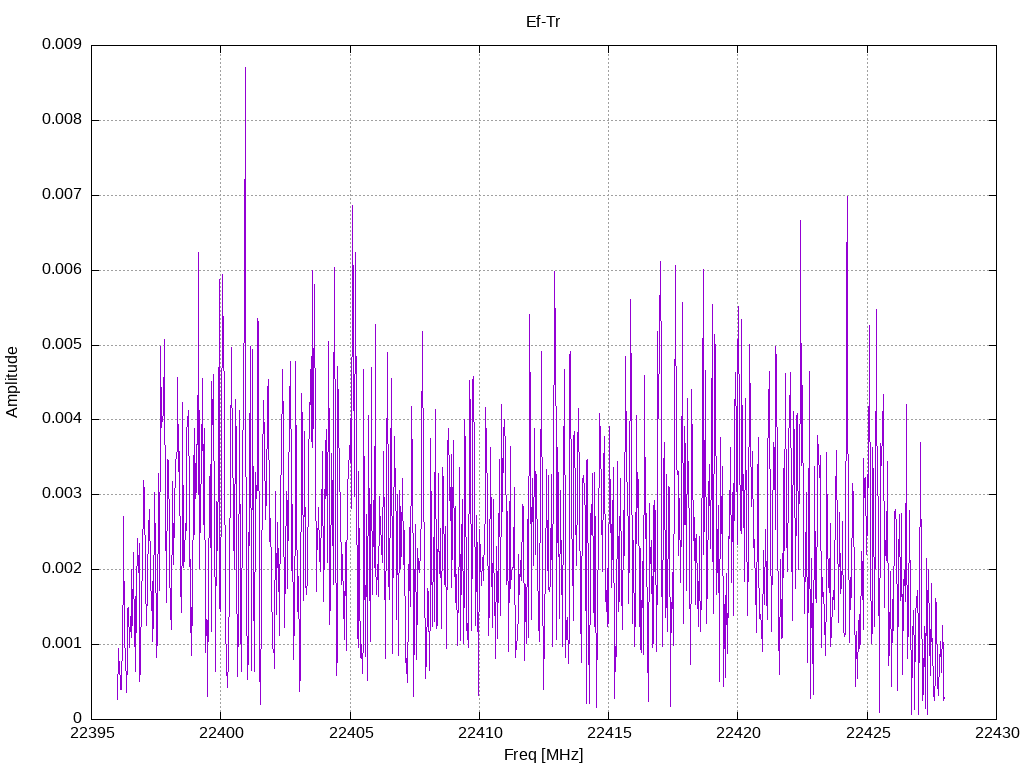Click the 'Freq [MHz]' x-axis label

point(543,755)
